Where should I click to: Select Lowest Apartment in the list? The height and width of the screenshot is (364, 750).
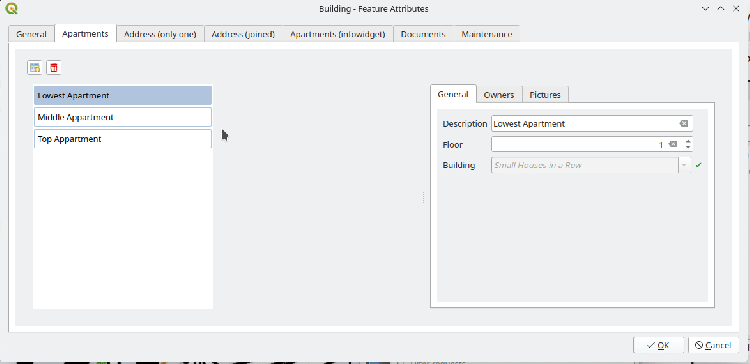click(123, 96)
